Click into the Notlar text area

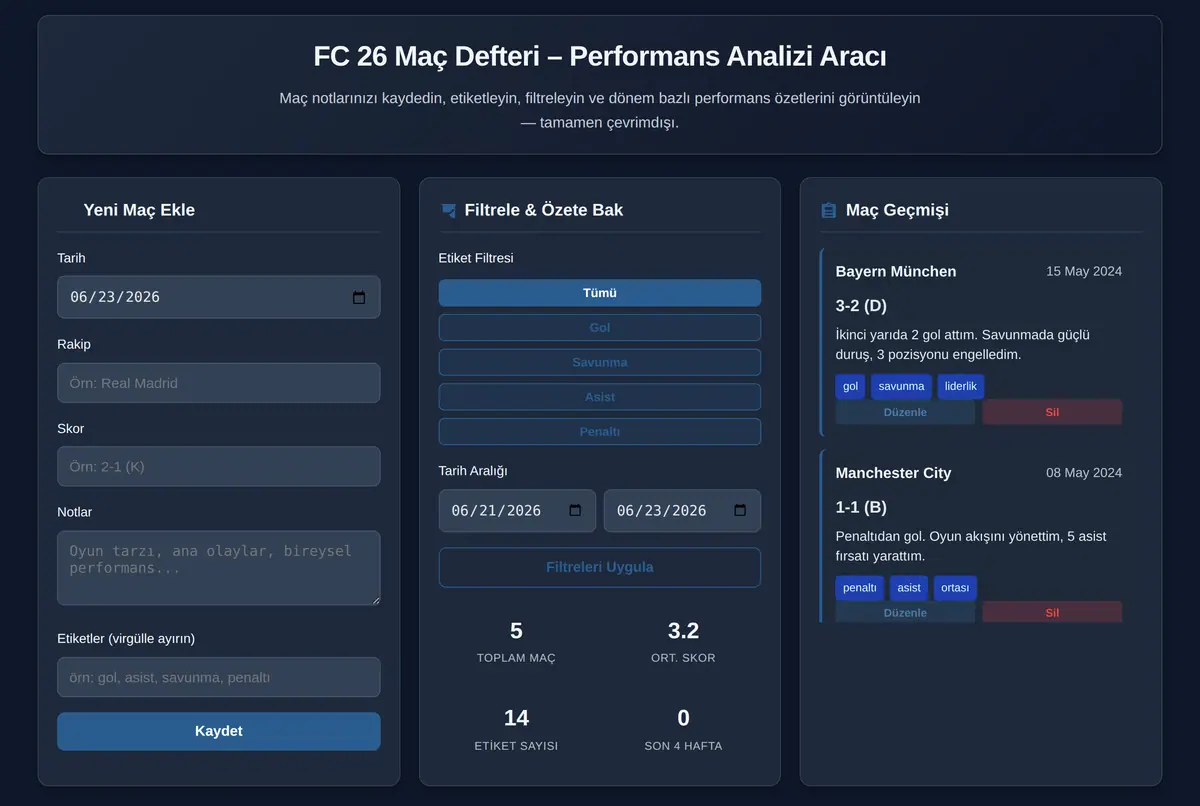pyautogui.click(x=219, y=568)
